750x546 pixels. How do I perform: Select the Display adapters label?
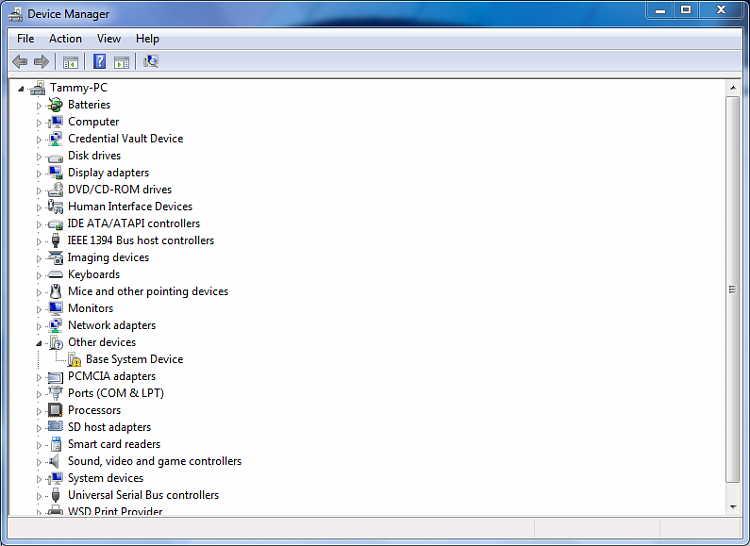pos(109,173)
